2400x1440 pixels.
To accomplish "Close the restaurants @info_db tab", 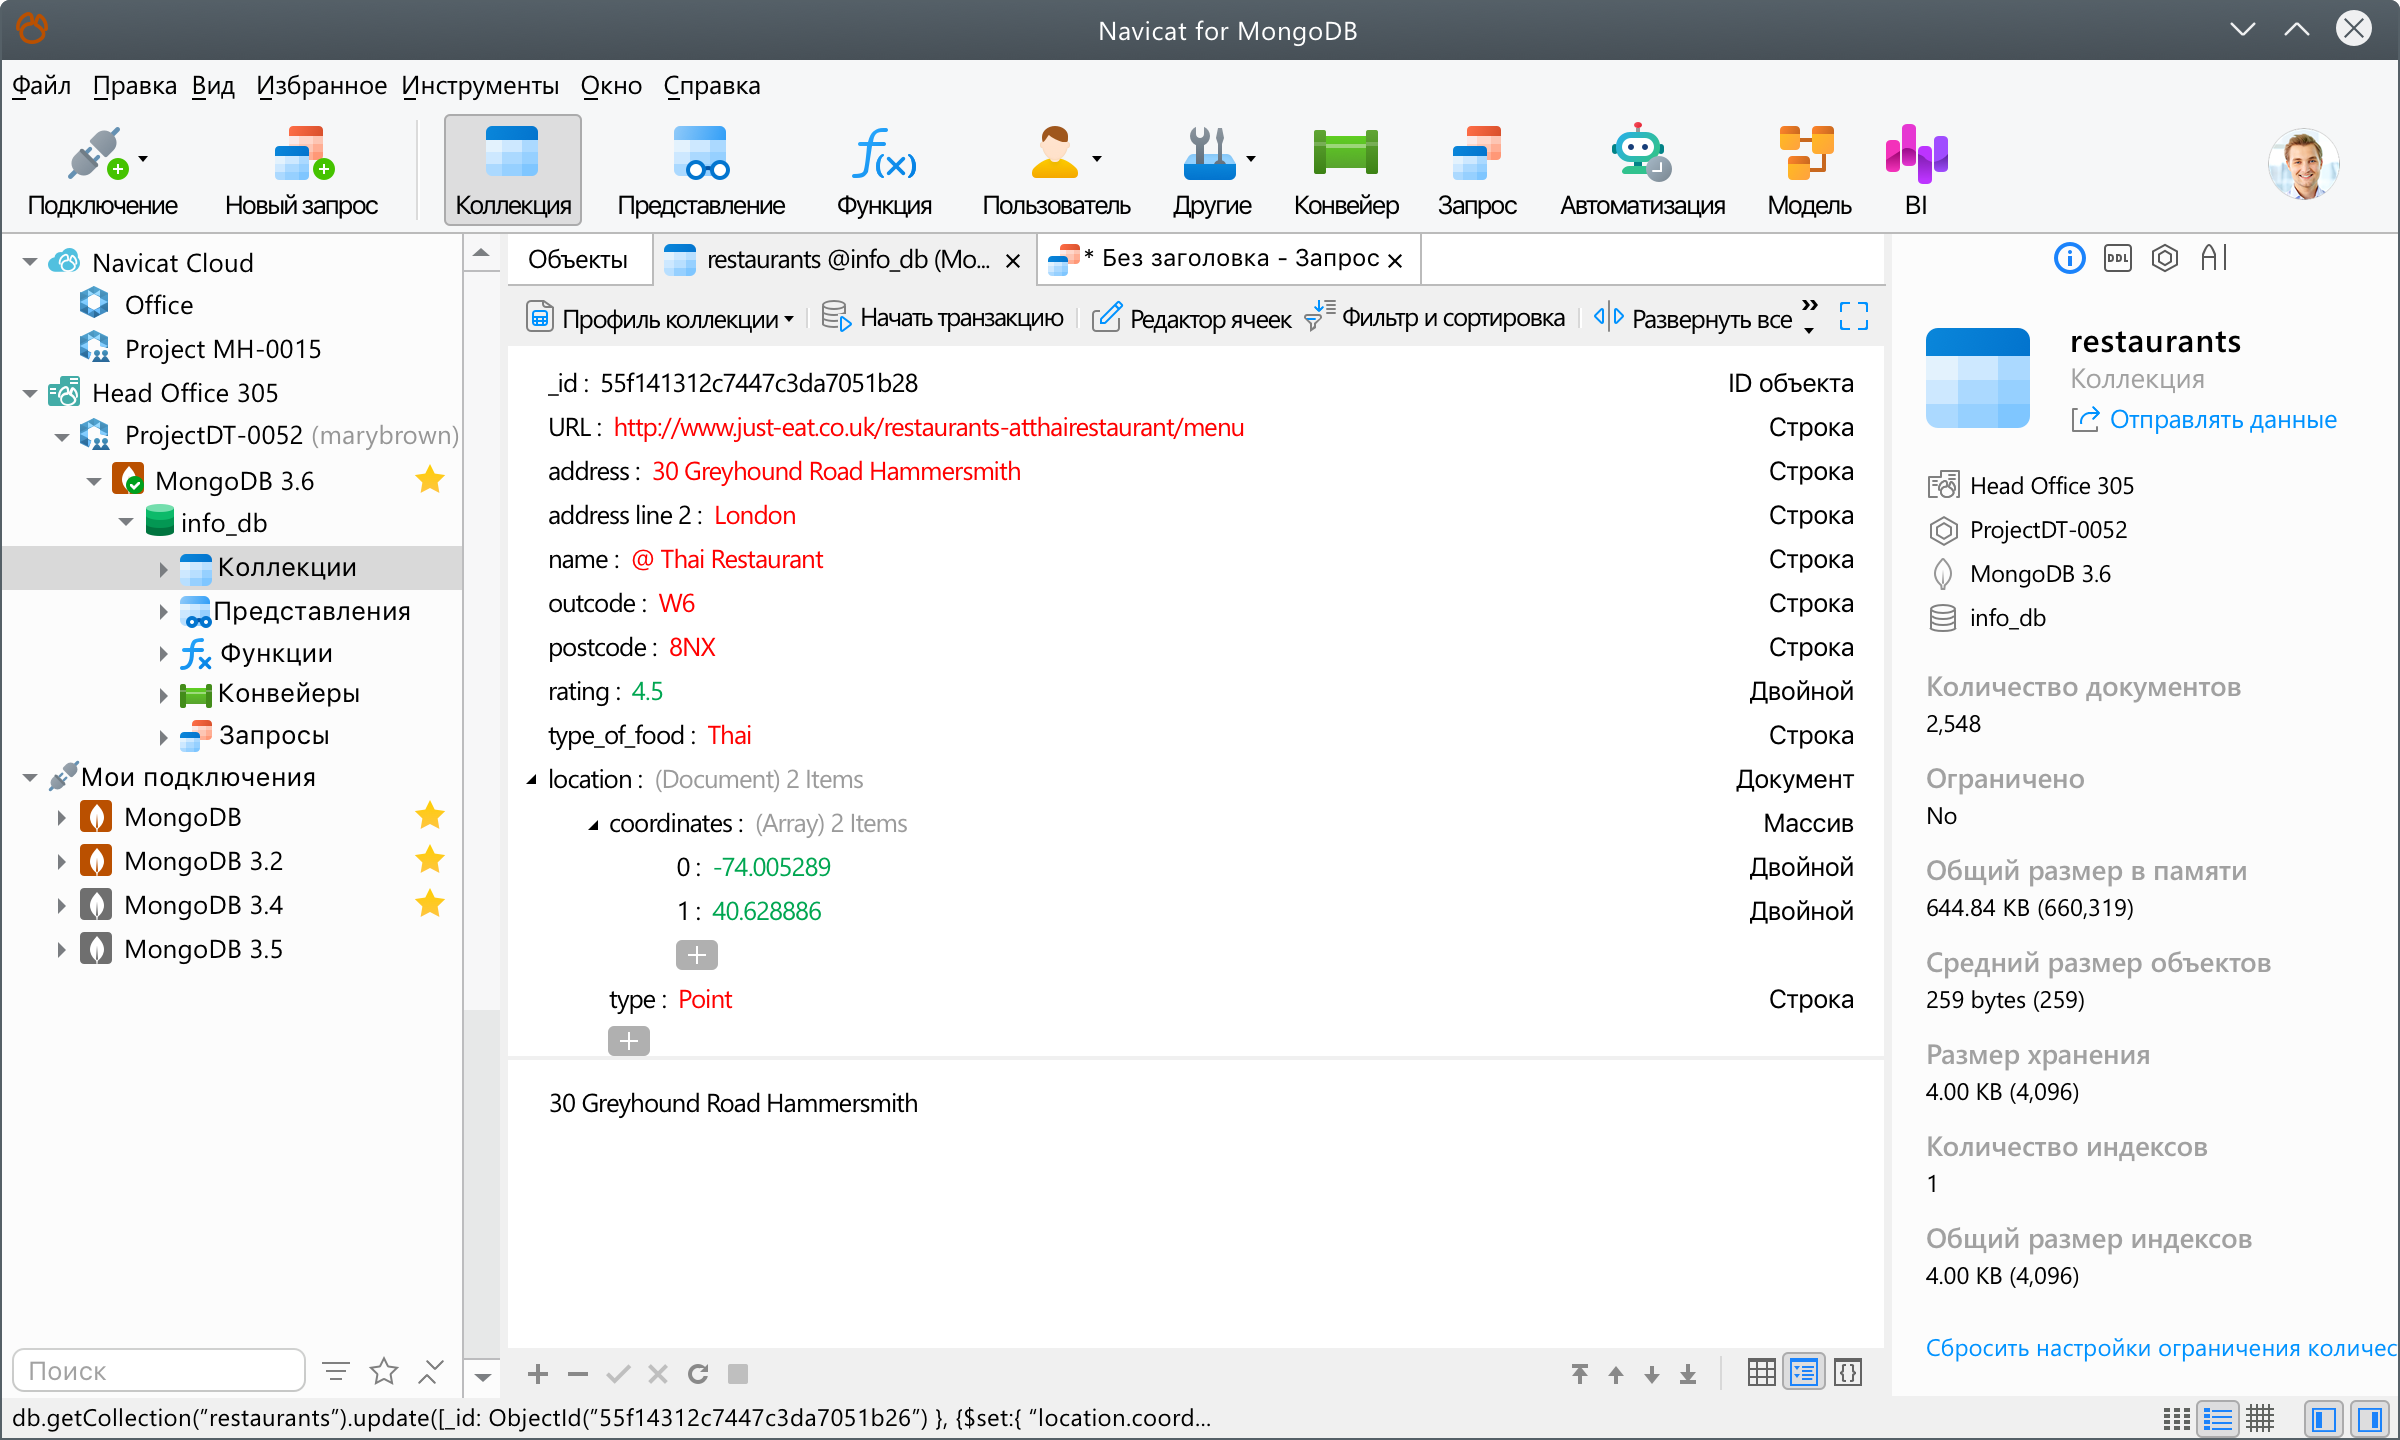I will tap(1013, 261).
